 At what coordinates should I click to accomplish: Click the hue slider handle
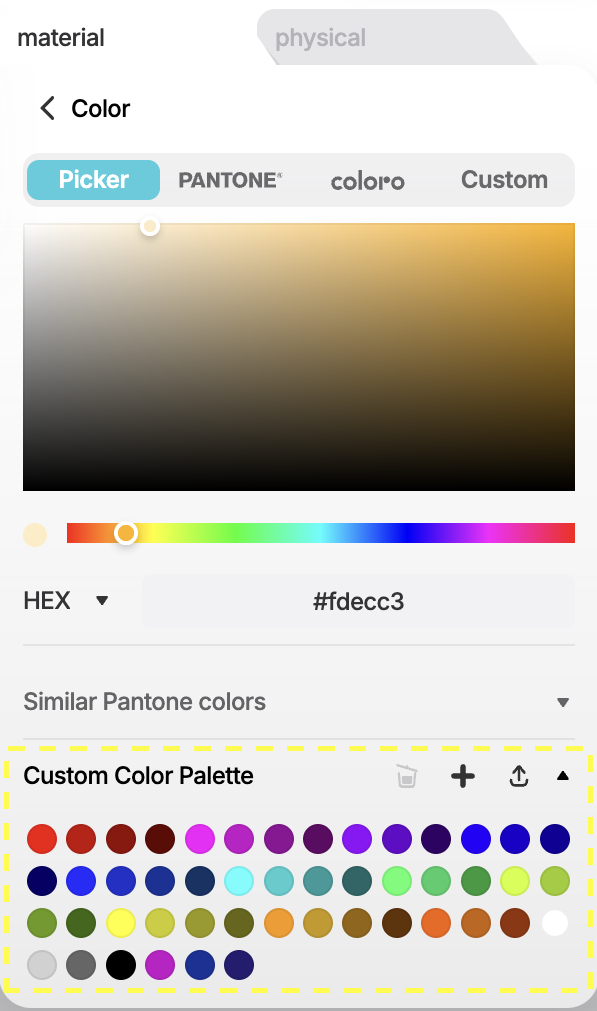[126, 532]
